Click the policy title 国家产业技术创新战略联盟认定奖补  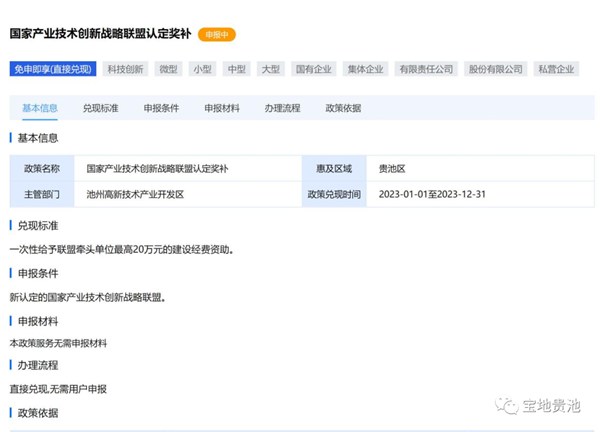(100, 34)
